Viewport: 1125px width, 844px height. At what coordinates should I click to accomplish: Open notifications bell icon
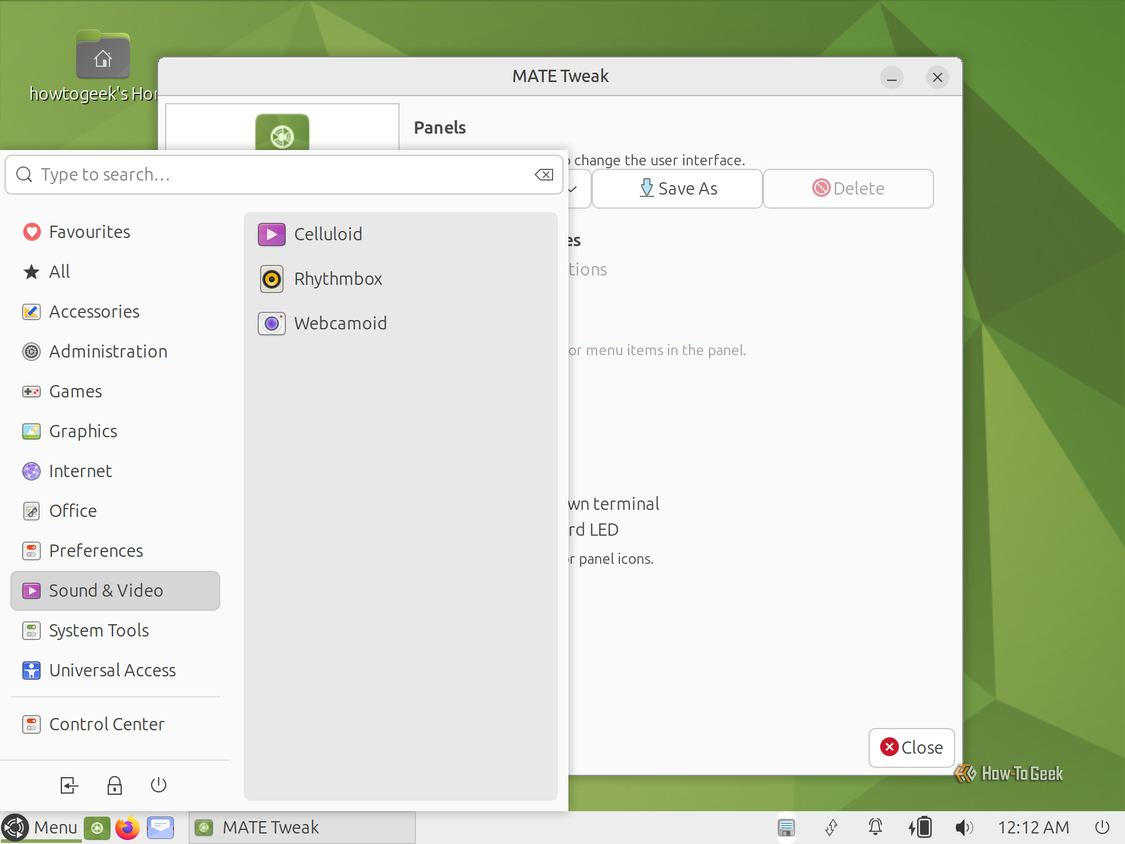(x=875, y=827)
